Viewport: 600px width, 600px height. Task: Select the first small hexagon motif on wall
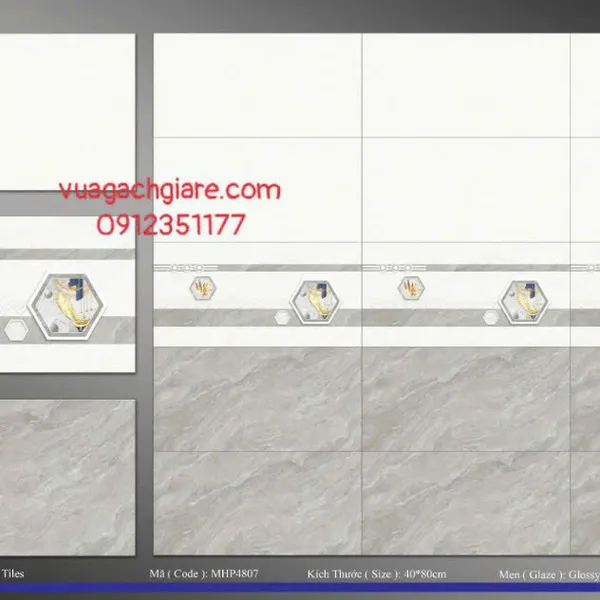point(203,288)
